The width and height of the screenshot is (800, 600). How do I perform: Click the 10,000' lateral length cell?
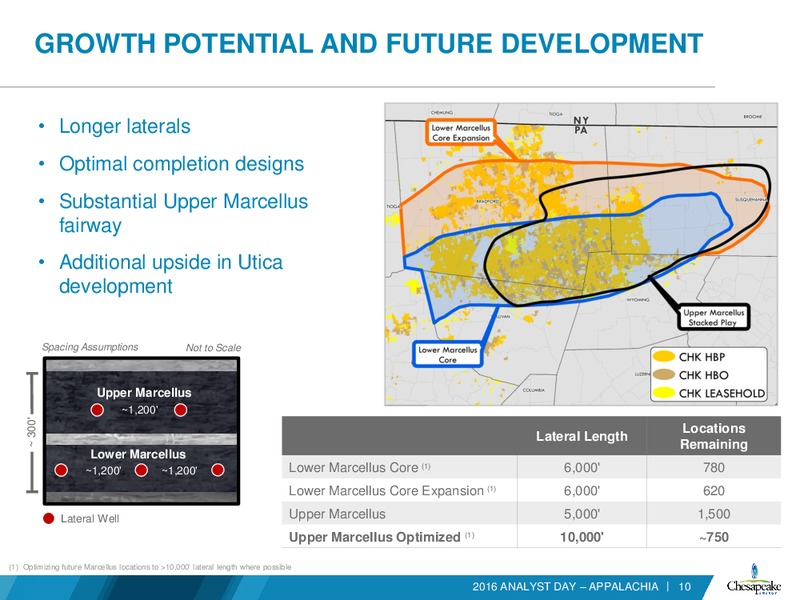point(582,537)
